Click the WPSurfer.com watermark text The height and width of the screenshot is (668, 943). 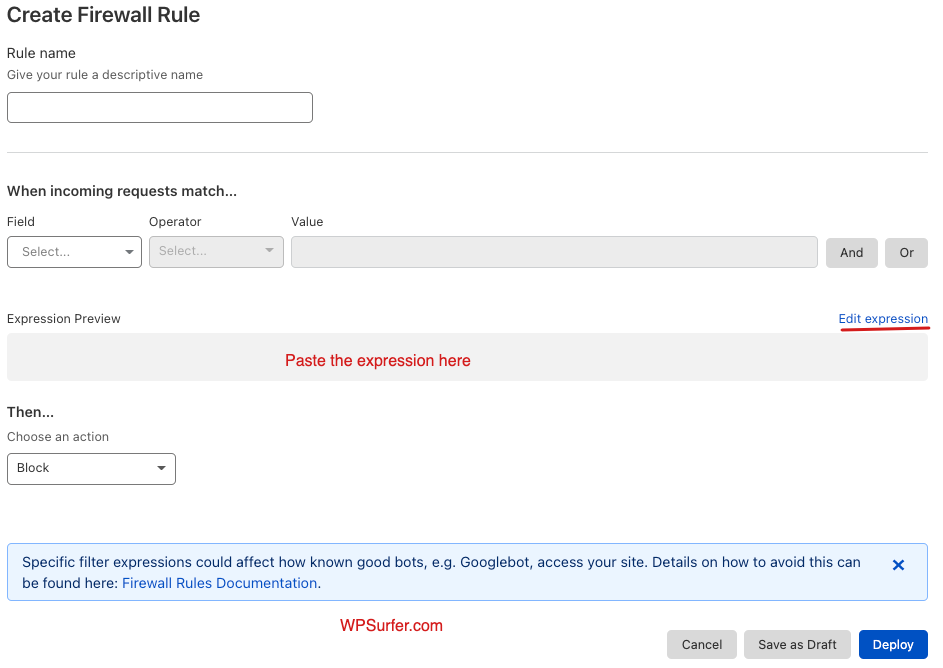[391, 626]
